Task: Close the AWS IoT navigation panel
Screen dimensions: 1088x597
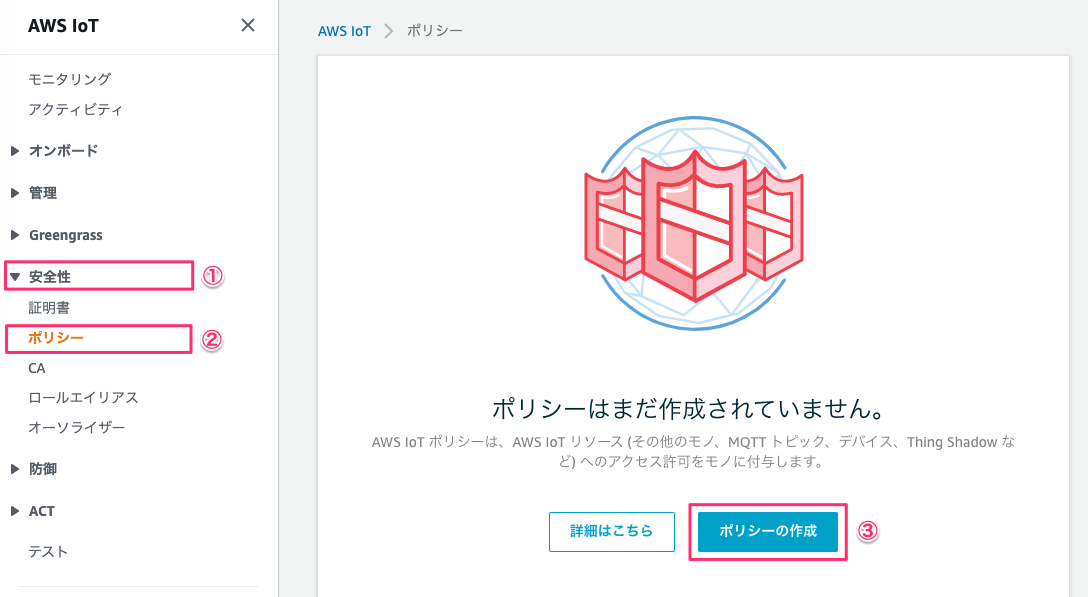Action: click(x=247, y=25)
